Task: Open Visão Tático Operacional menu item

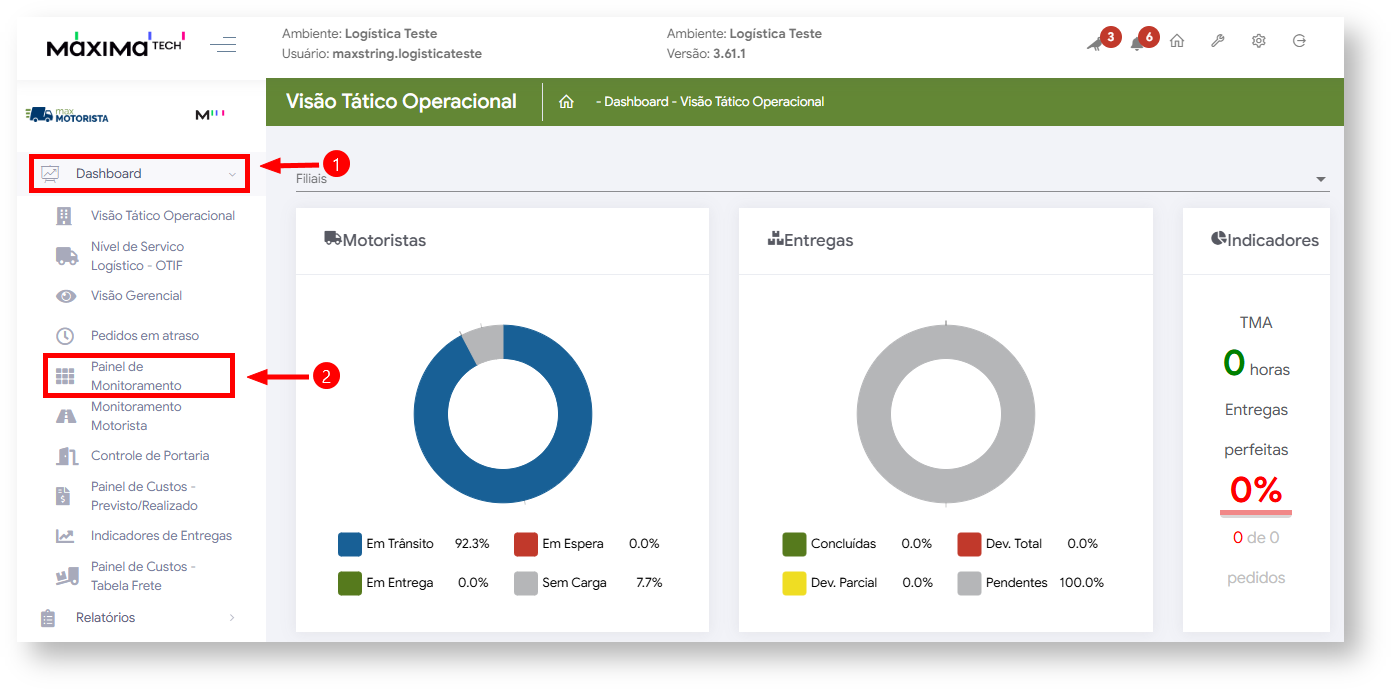Action: 162,216
